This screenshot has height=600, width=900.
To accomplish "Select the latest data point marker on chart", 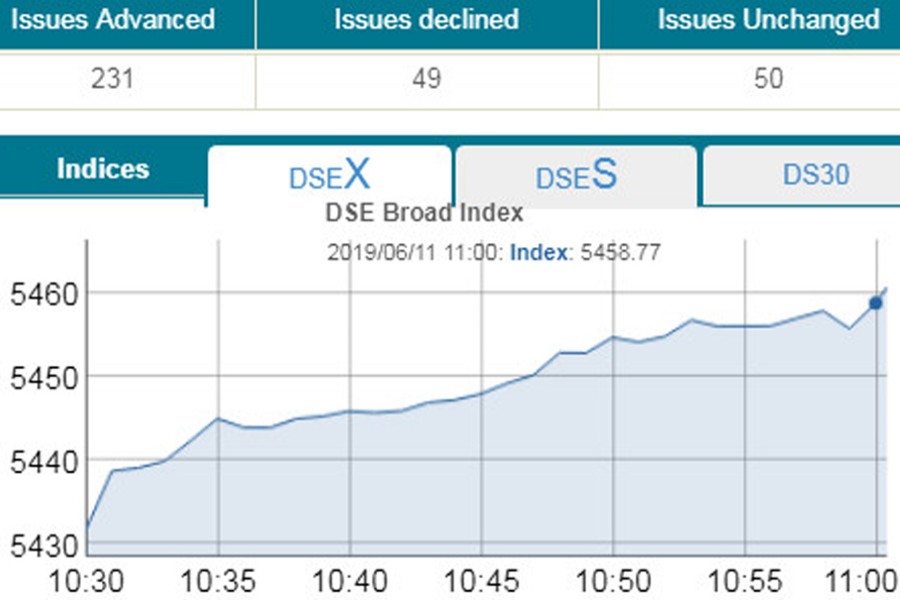I will (875, 300).
